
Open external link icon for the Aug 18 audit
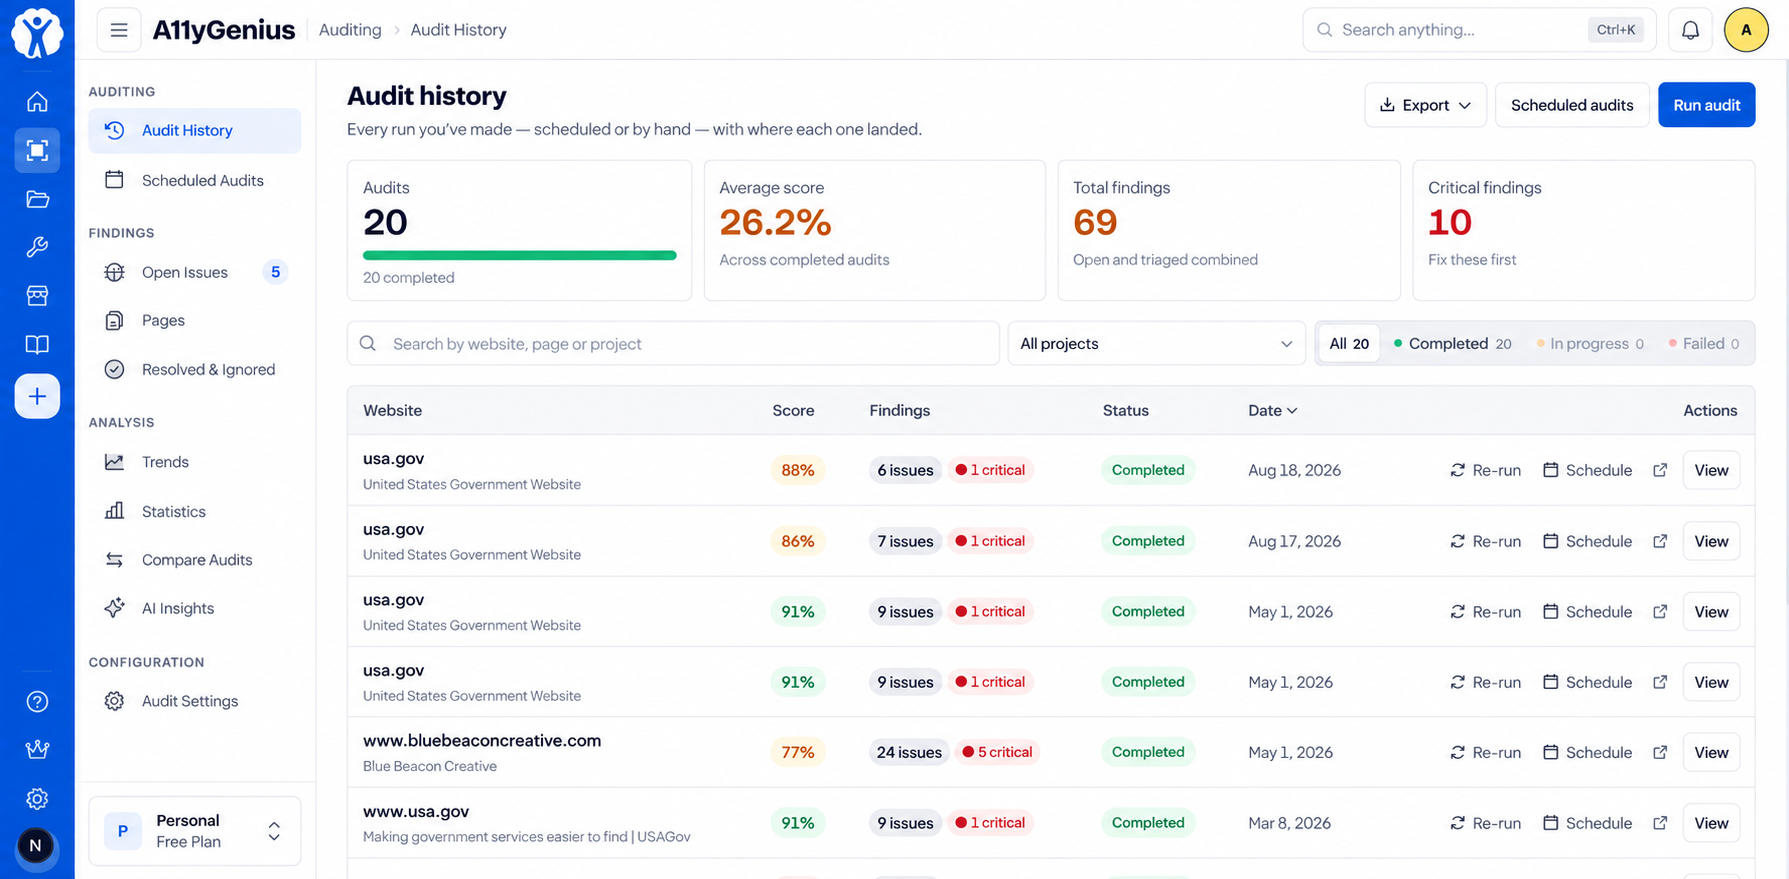[x=1660, y=470]
